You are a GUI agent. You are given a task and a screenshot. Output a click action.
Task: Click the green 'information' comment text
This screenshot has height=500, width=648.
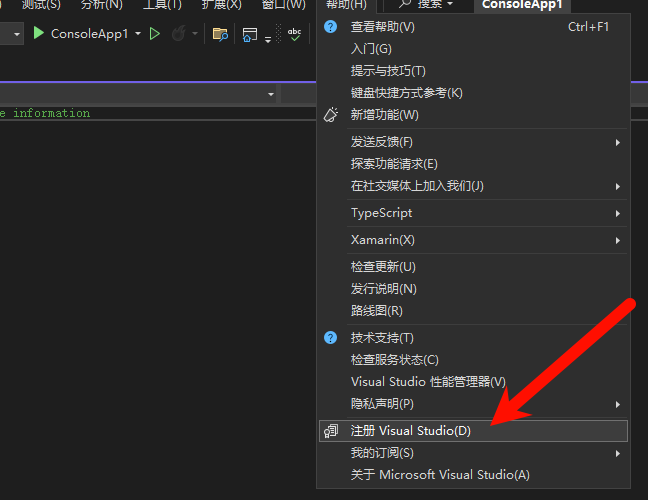point(51,113)
